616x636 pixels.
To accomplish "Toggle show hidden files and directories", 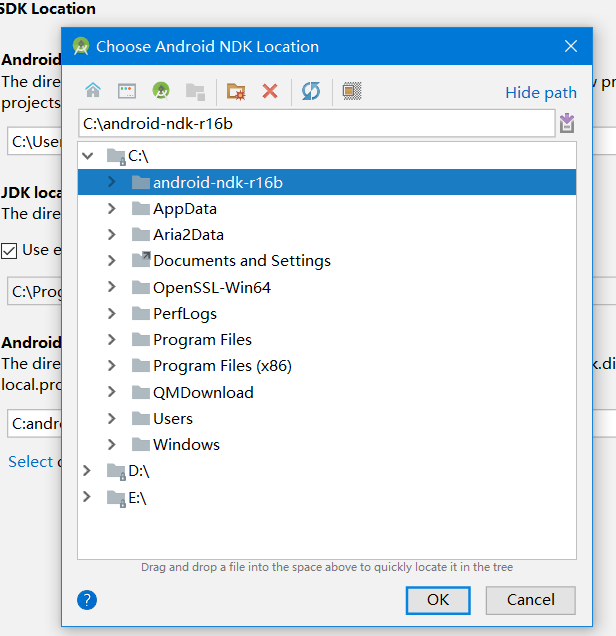I will coord(352,91).
